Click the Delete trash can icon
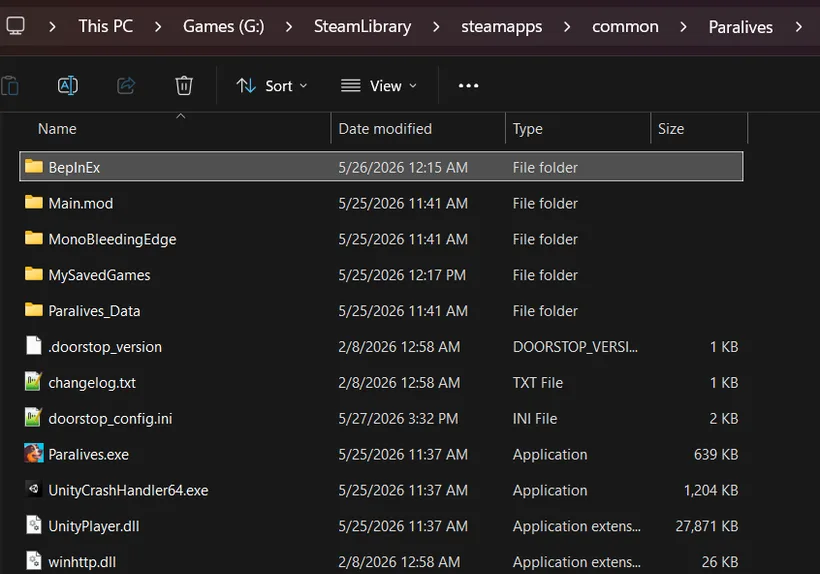Image resolution: width=820 pixels, height=574 pixels. [184, 85]
